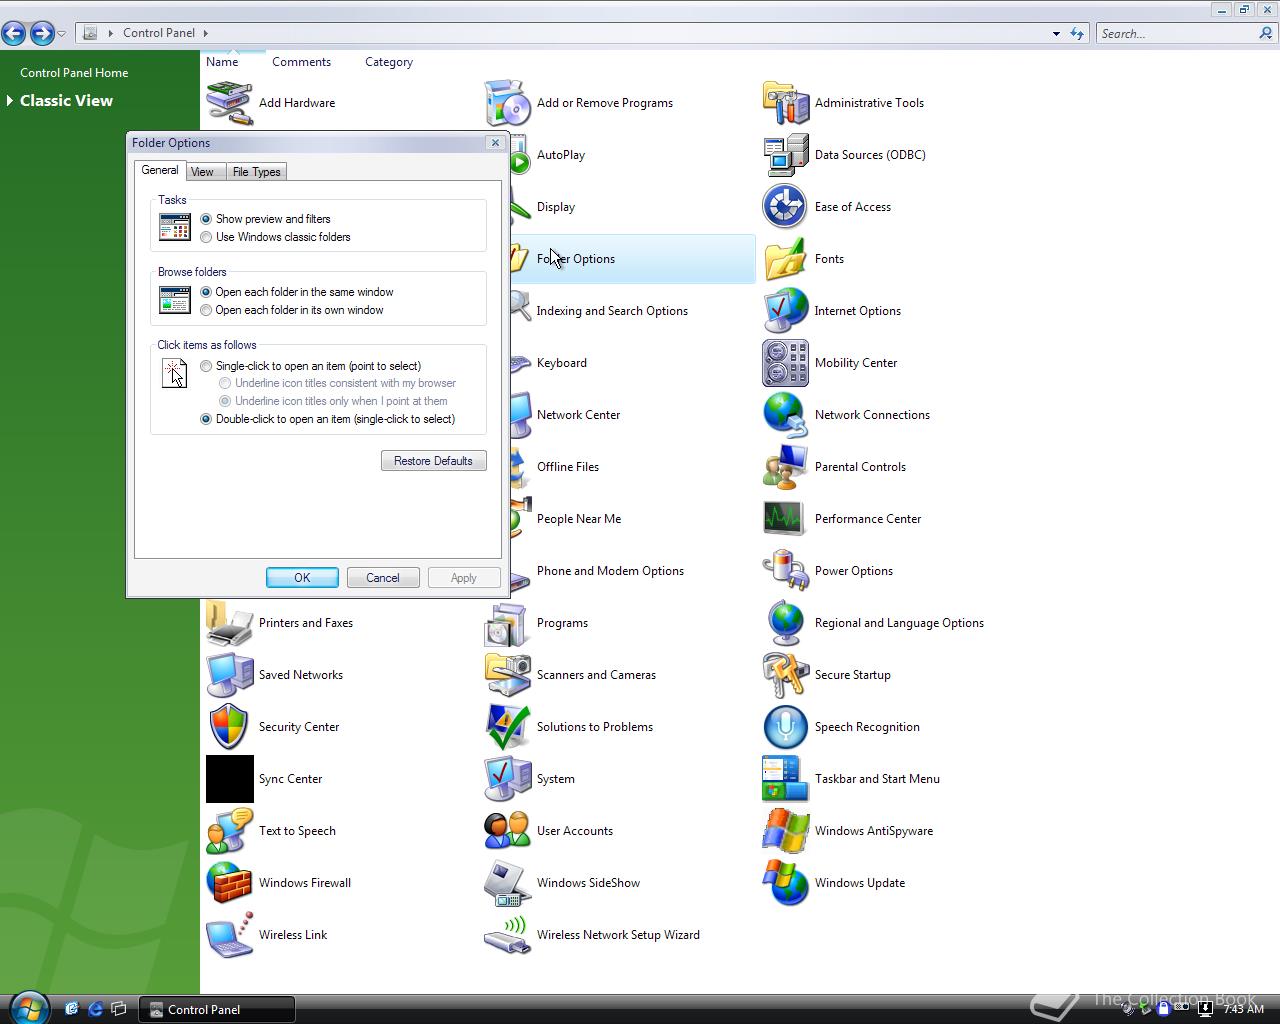The image size is (1280, 1024).
Task: Open the Fonts folder icon
Action: tap(785, 259)
